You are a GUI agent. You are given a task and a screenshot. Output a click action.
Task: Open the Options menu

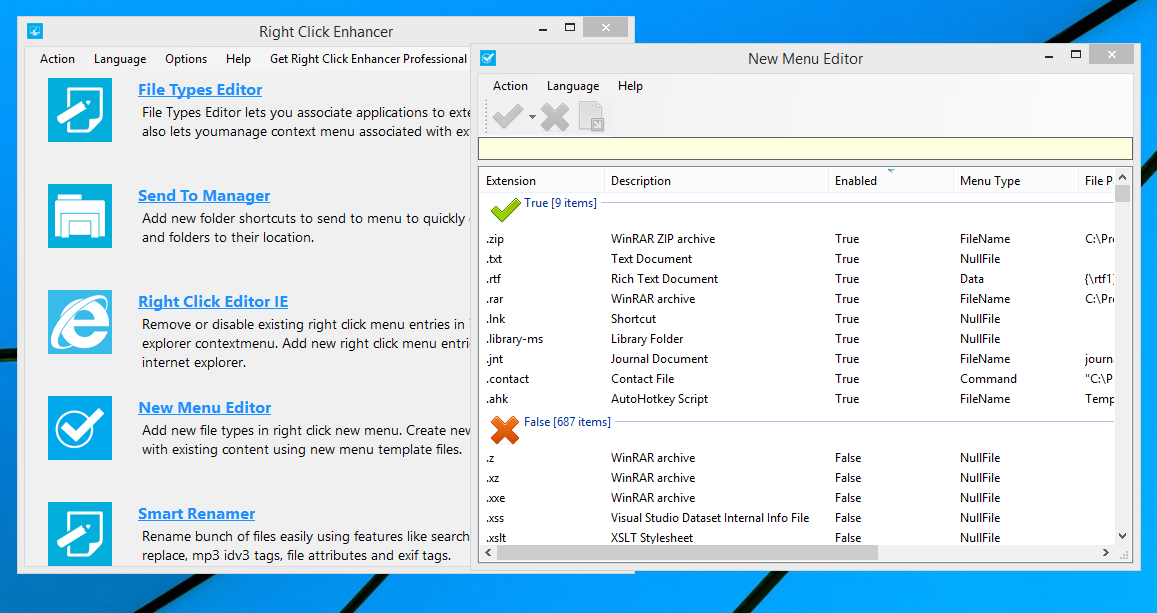click(186, 59)
